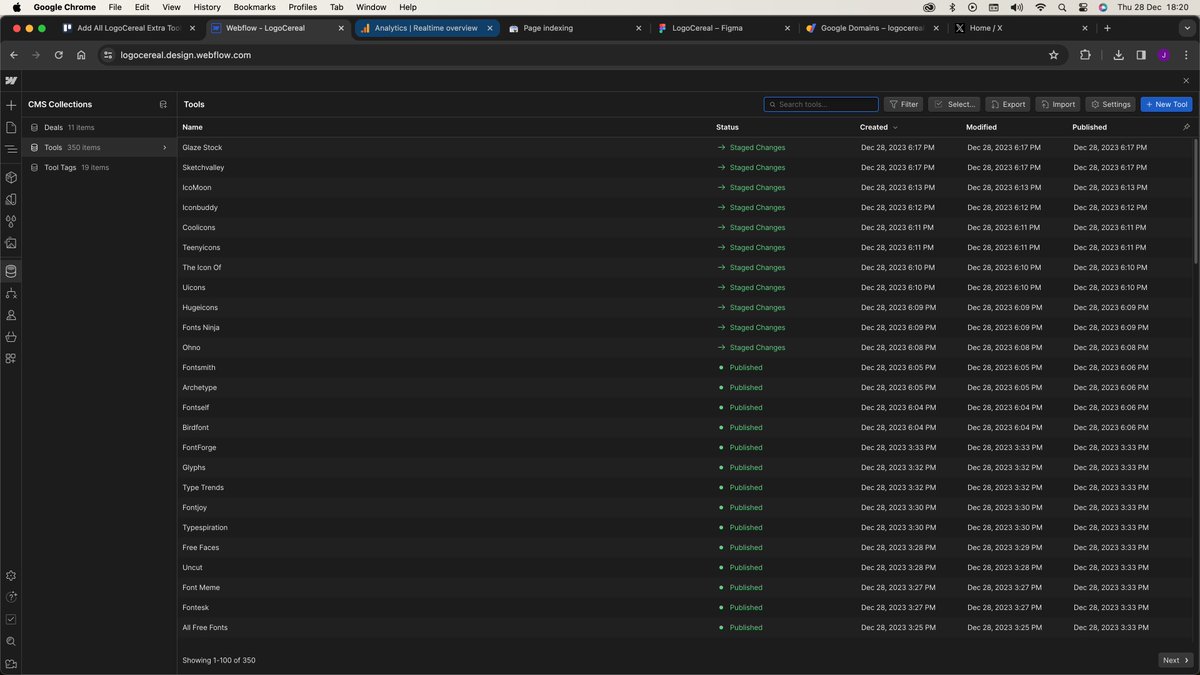The width and height of the screenshot is (1200, 675).
Task: Click the create collection icon beside CMS Collections
Action: (163, 104)
